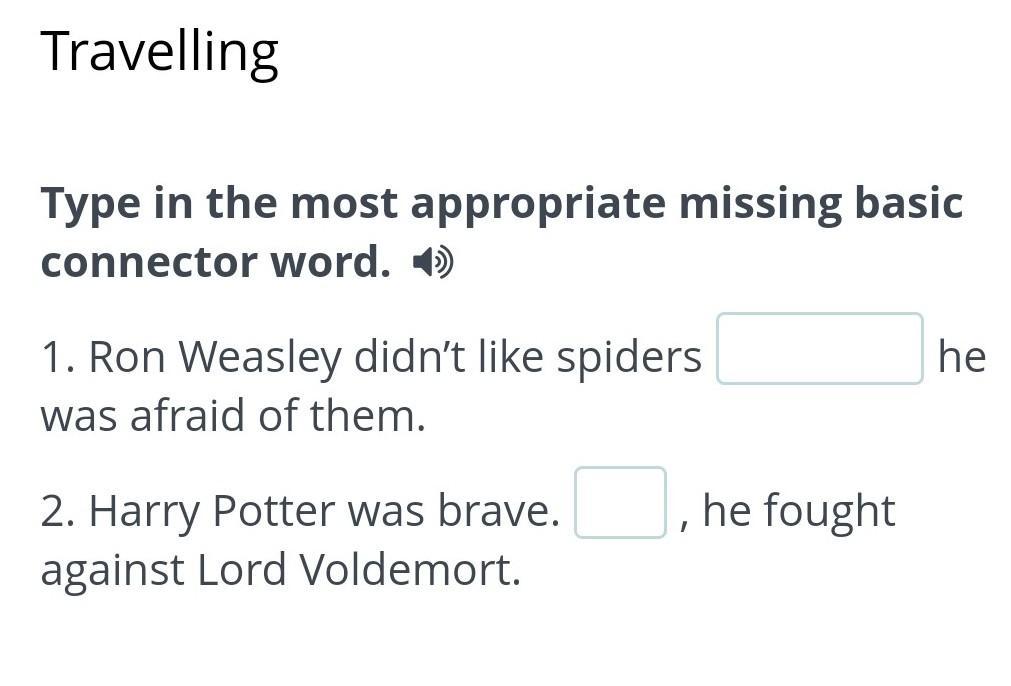Focus the blank after "Harry Potter was brave."

click(x=620, y=503)
